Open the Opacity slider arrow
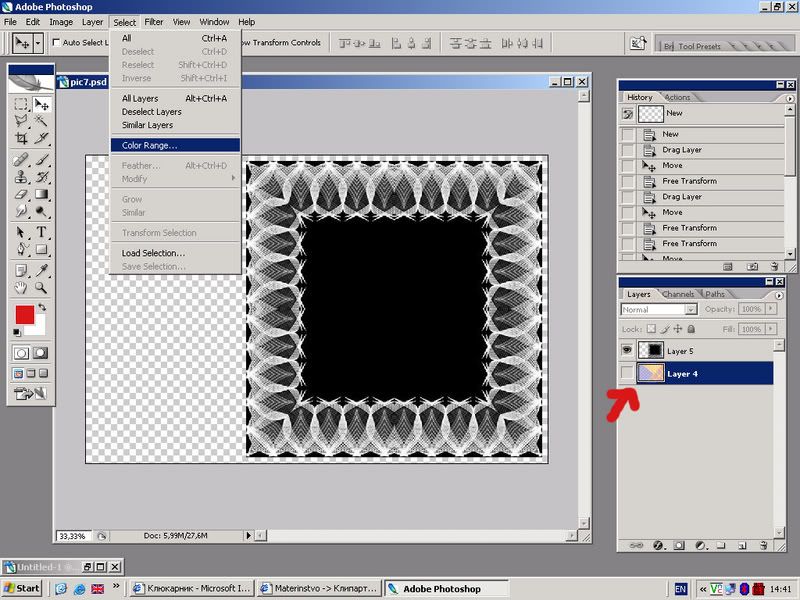Image resolution: width=800 pixels, height=600 pixels. pyautogui.click(x=771, y=309)
